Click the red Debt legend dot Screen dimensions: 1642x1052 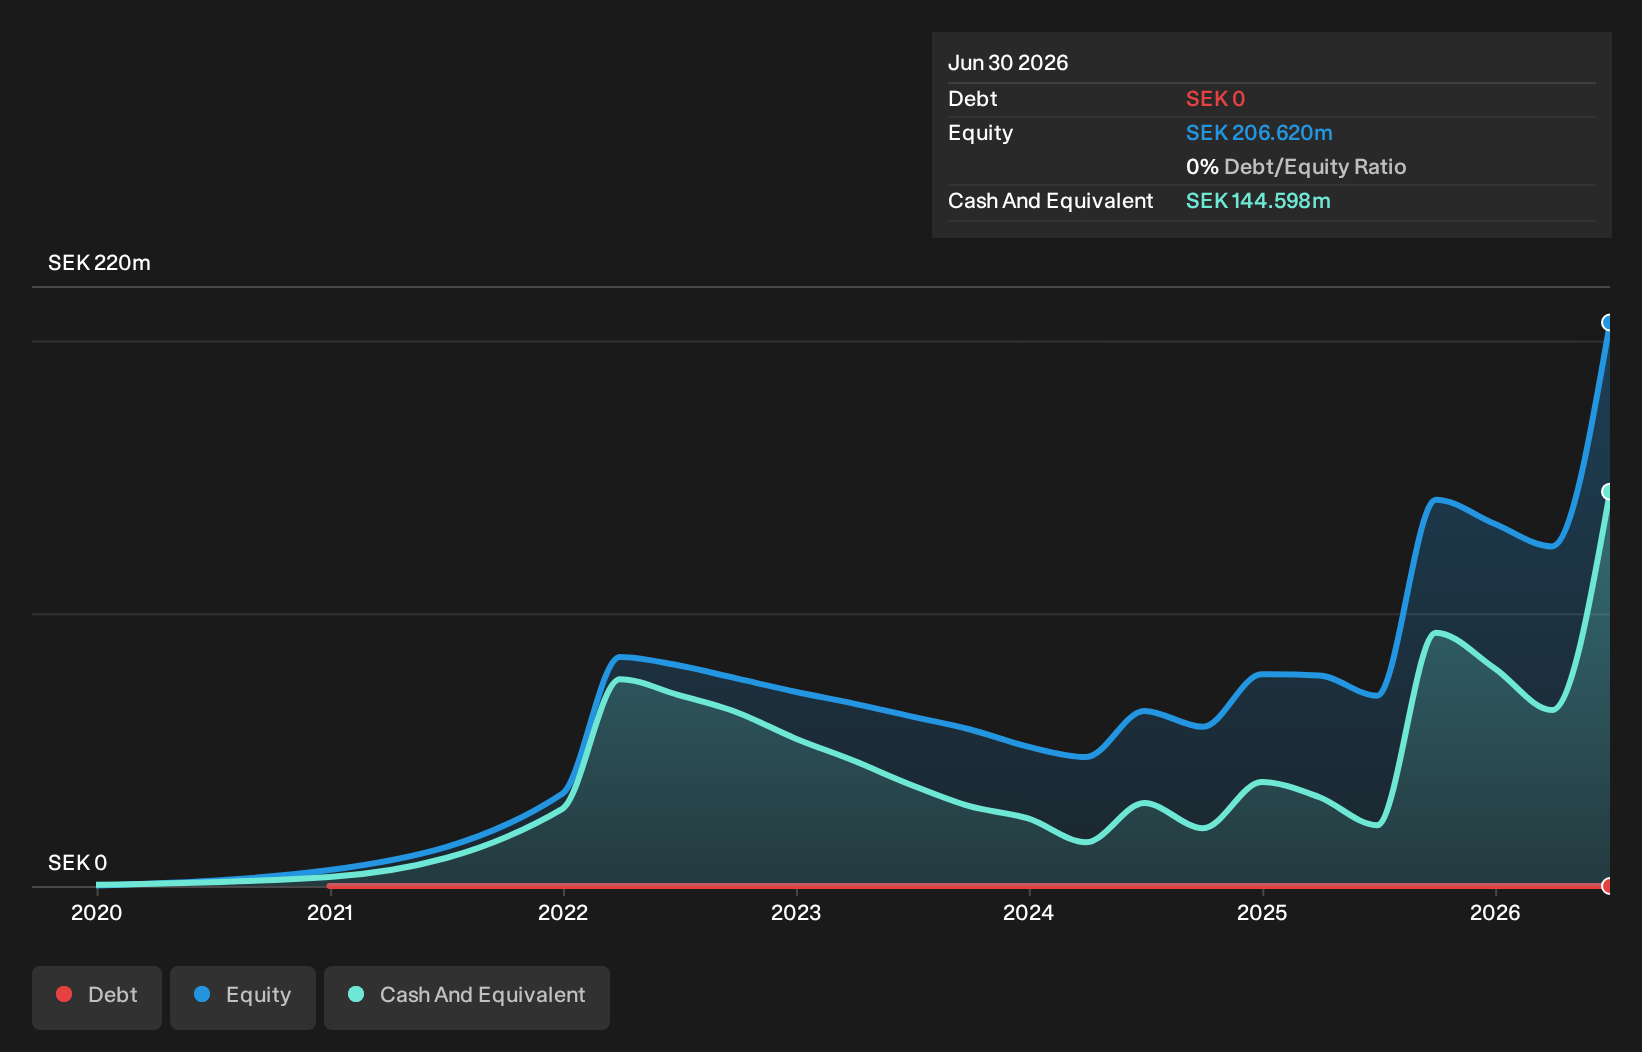64,994
